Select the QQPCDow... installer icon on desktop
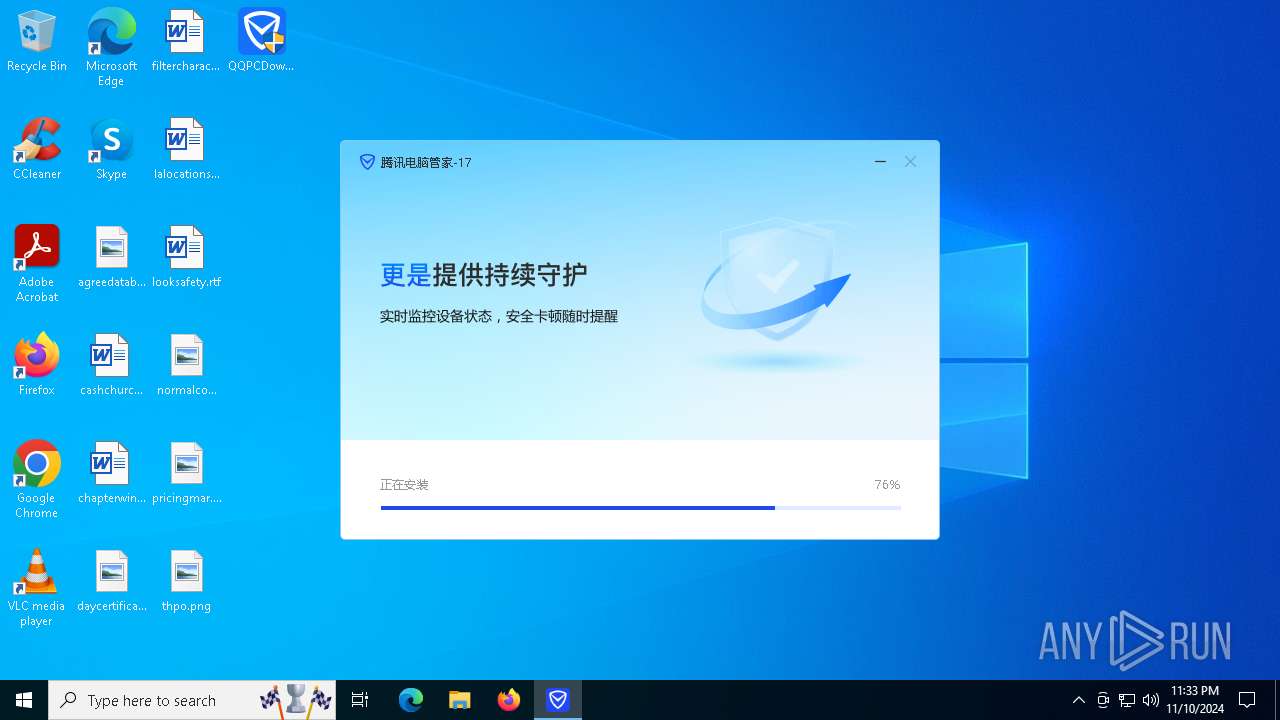 click(x=261, y=41)
